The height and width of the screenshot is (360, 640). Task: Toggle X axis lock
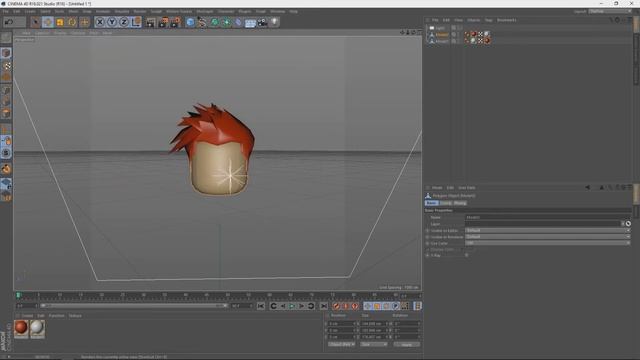pos(100,22)
